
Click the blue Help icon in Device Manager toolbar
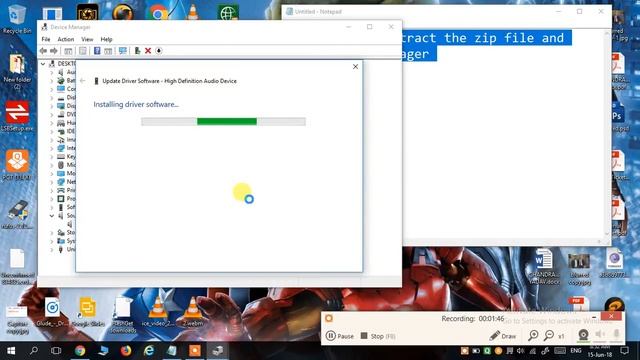(x=97, y=51)
